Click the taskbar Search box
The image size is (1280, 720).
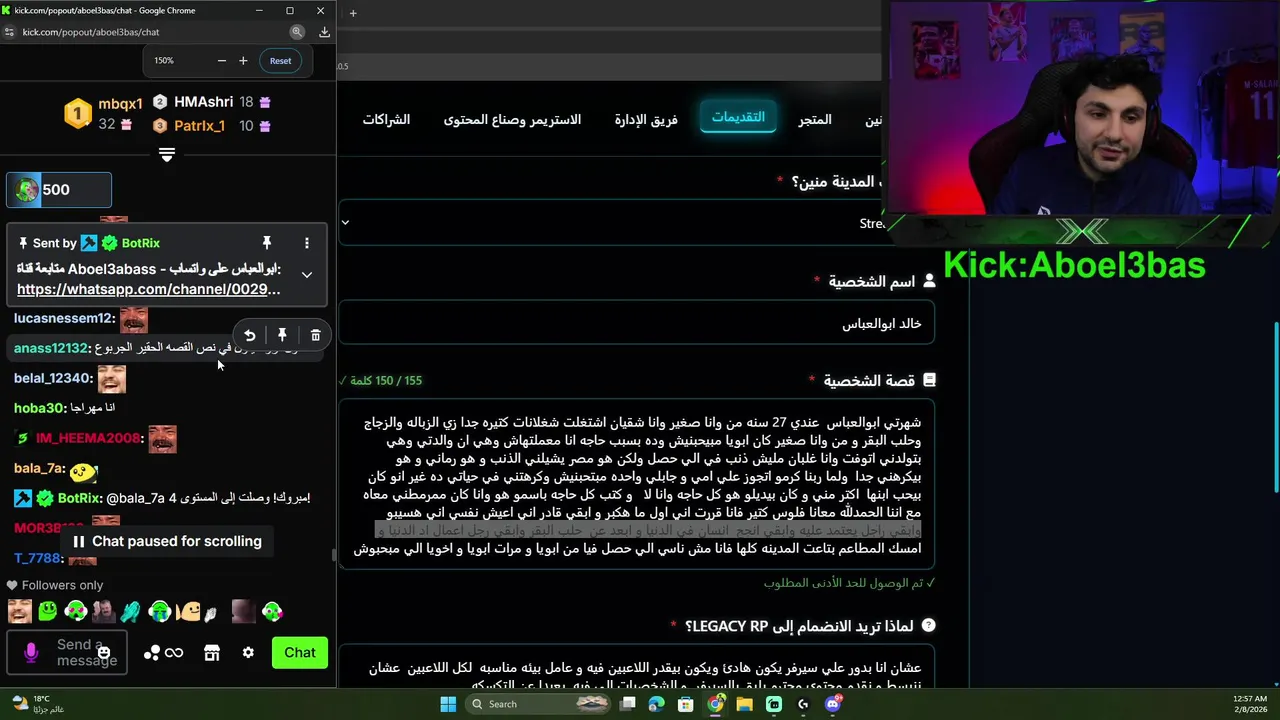[538, 704]
